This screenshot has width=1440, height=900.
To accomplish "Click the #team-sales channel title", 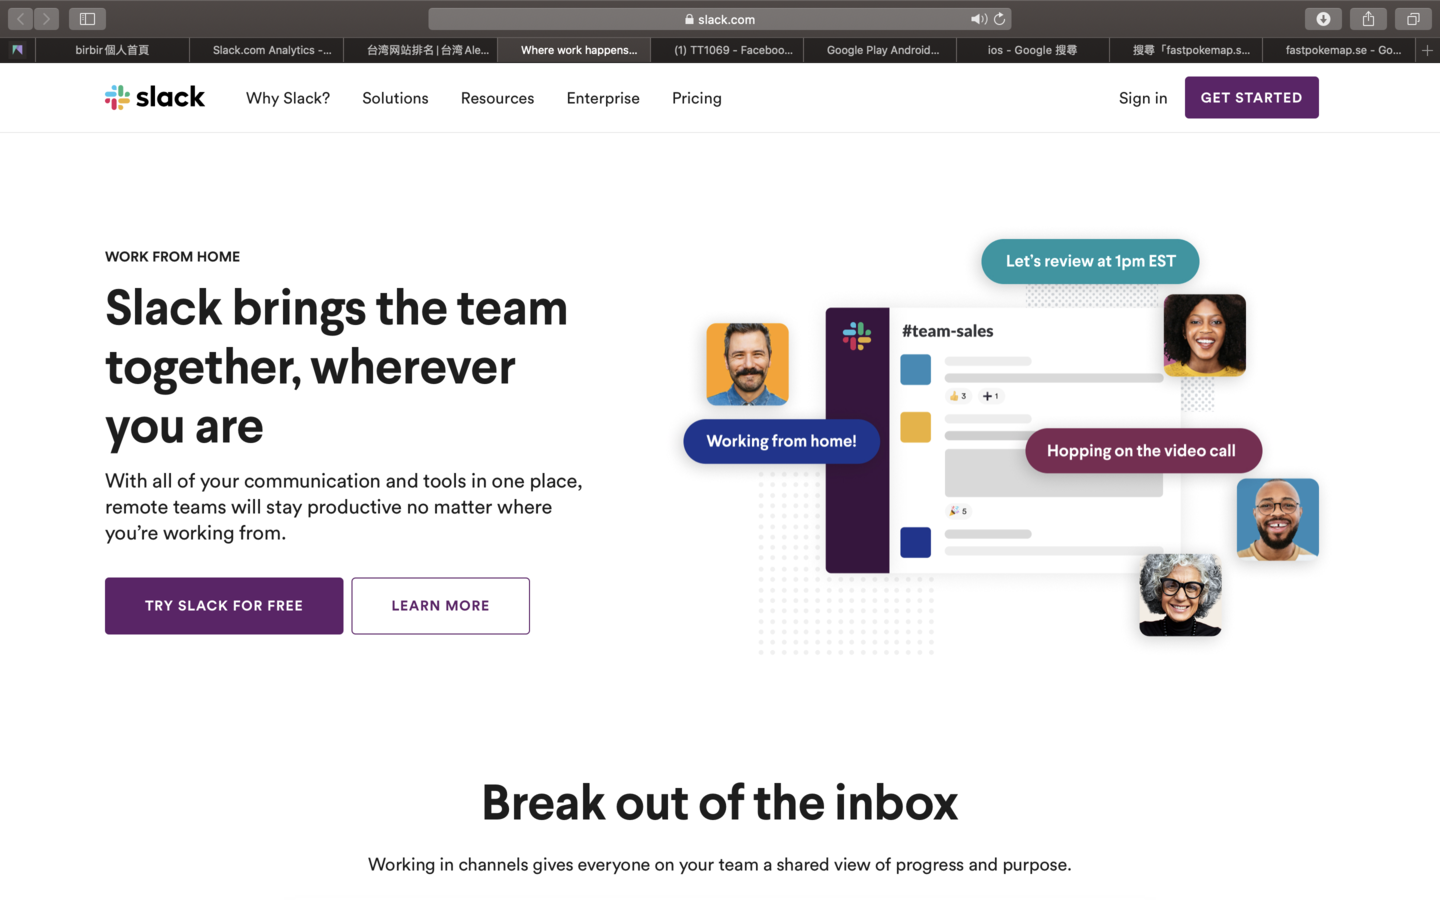I will tap(947, 331).
